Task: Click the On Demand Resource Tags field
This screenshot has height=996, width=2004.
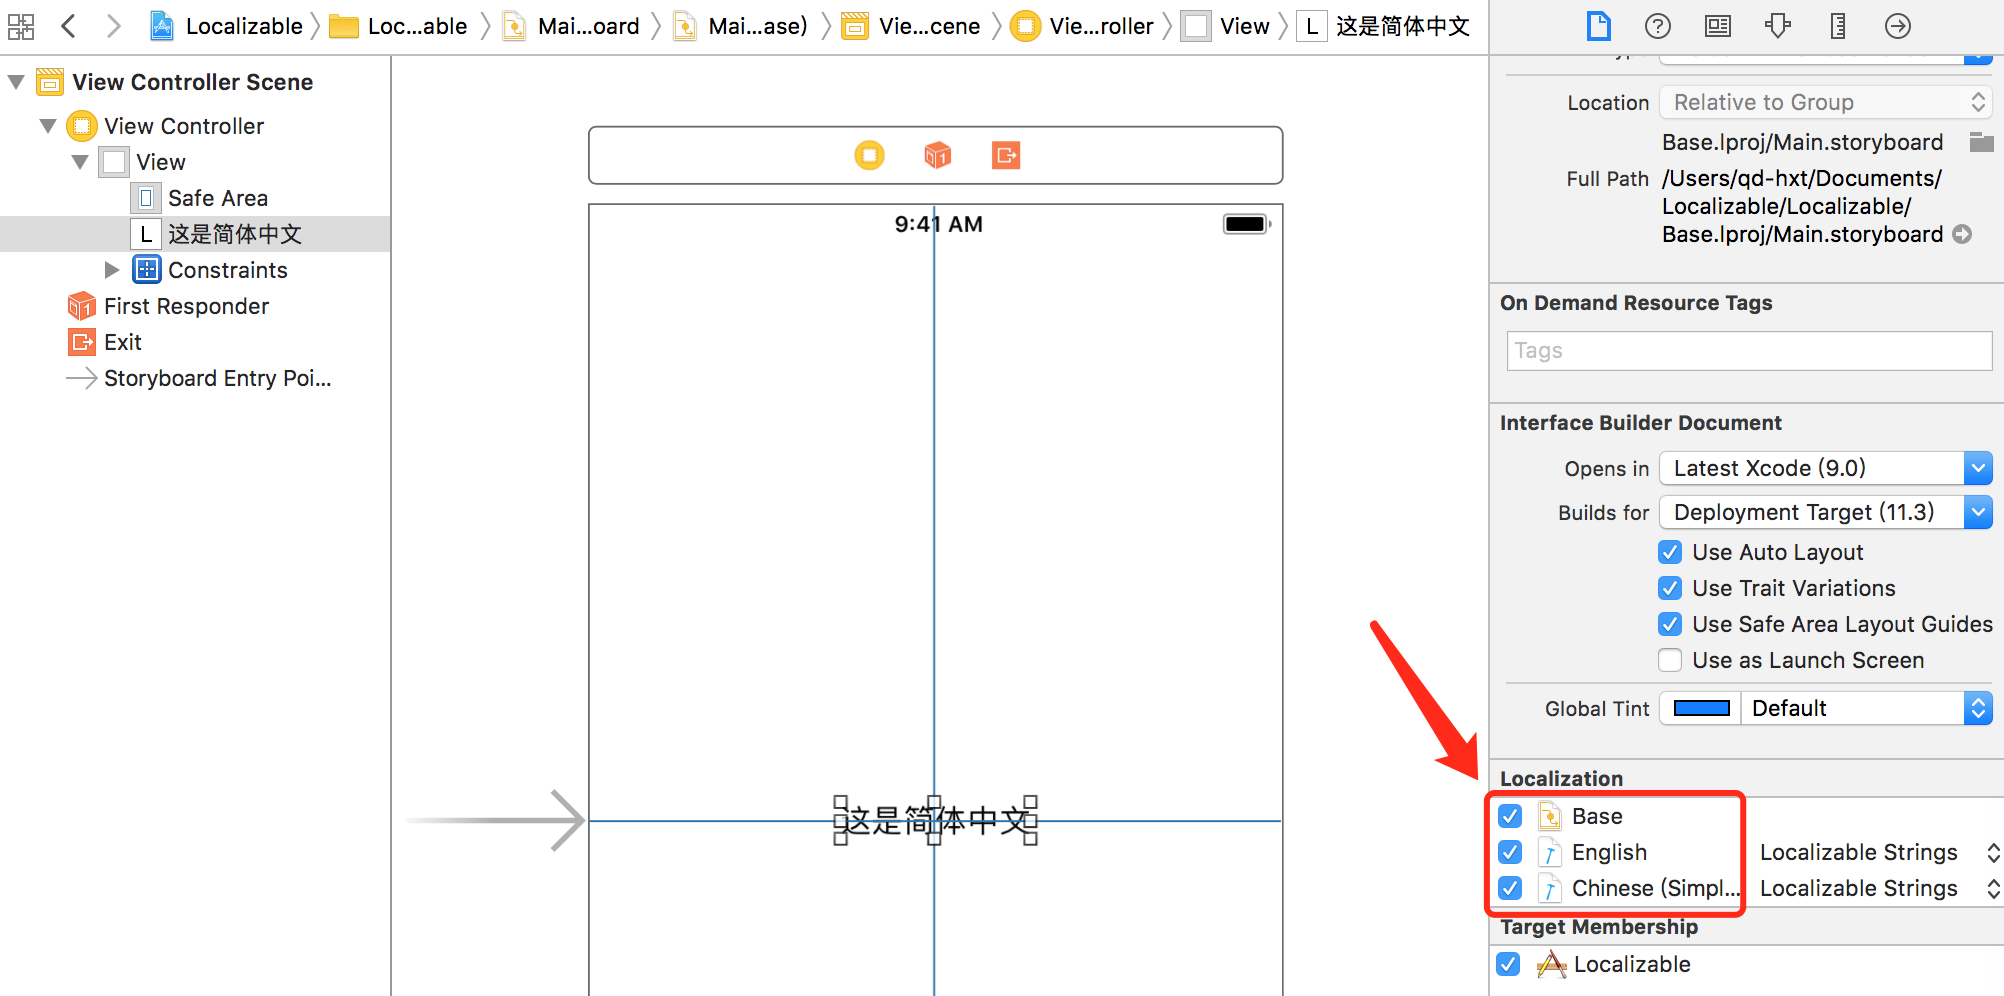Action: click(1748, 350)
